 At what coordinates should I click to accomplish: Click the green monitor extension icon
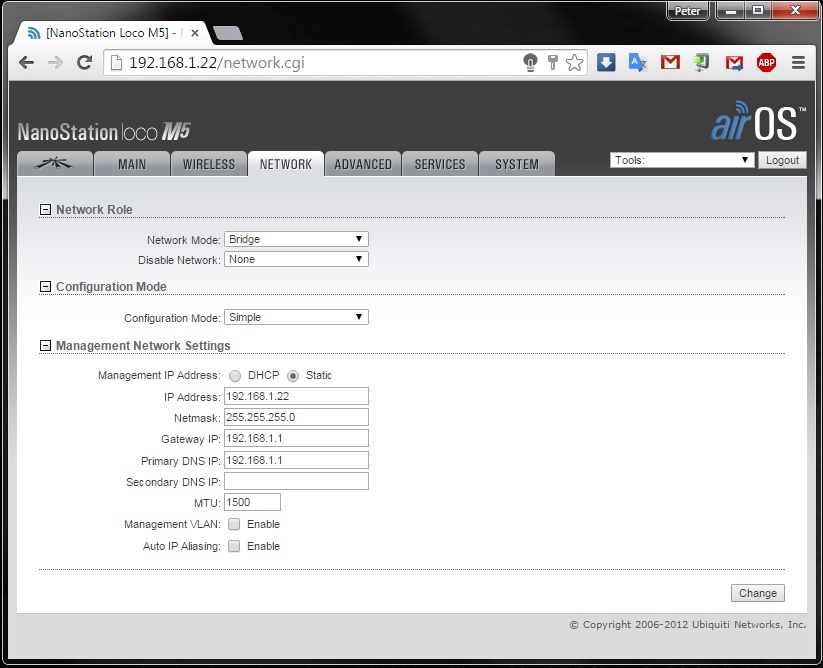[701, 62]
